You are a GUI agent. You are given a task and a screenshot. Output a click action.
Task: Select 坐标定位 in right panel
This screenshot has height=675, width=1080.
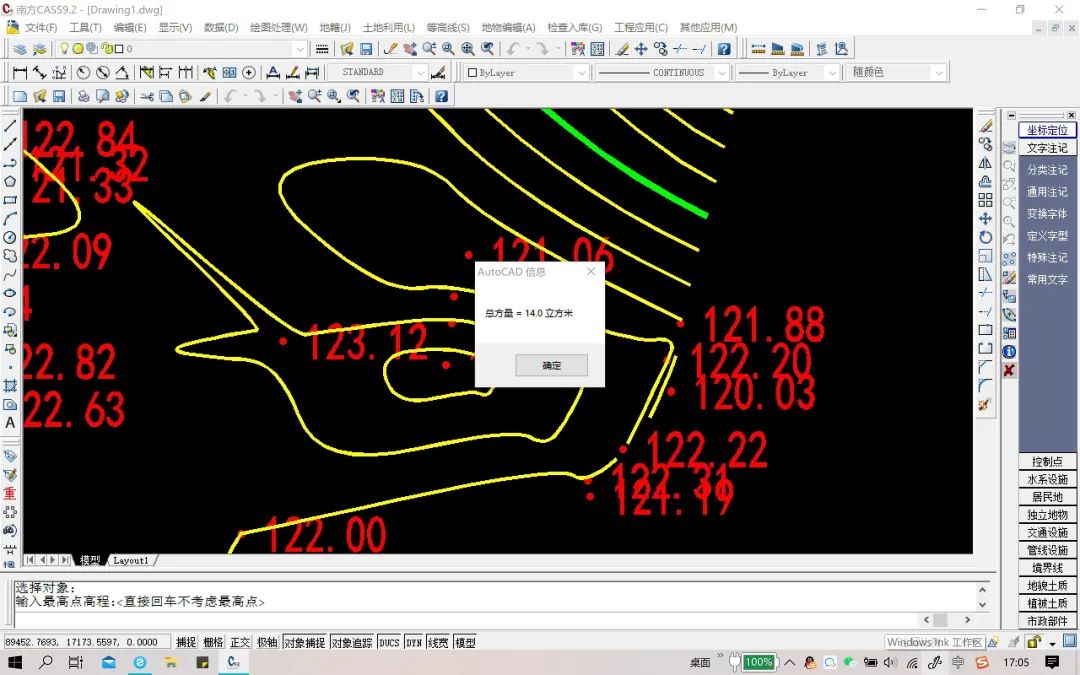click(x=1047, y=129)
